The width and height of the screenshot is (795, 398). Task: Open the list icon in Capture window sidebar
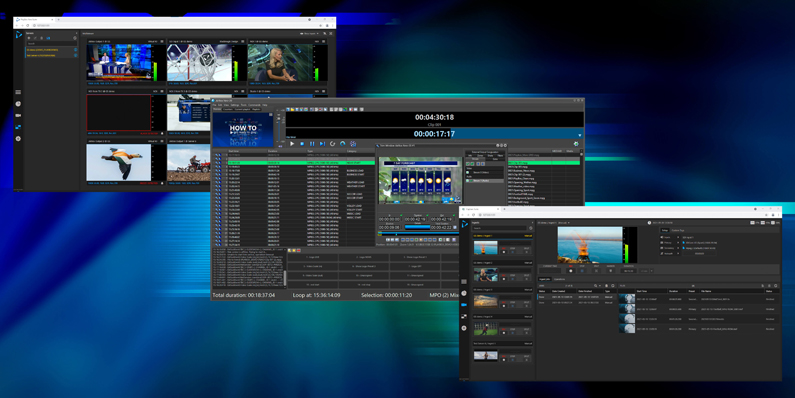pos(464,281)
